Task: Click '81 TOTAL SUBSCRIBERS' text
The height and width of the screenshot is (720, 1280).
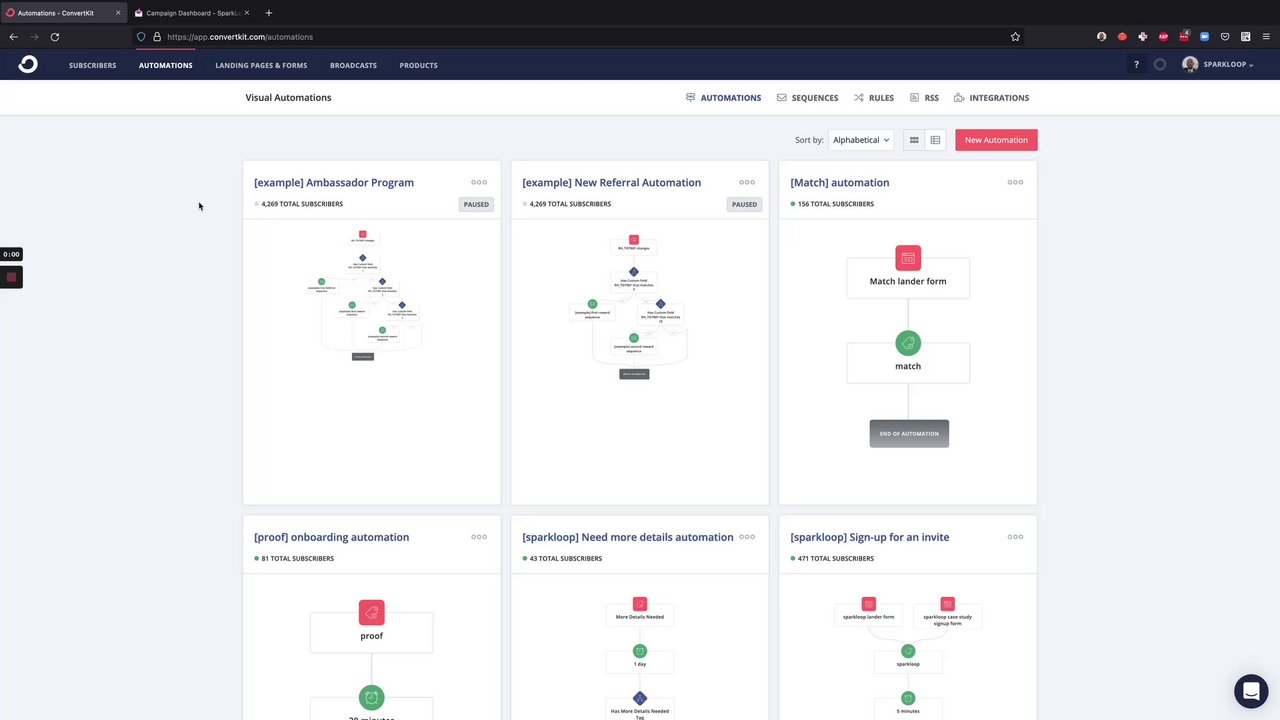Action: click(x=298, y=559)
